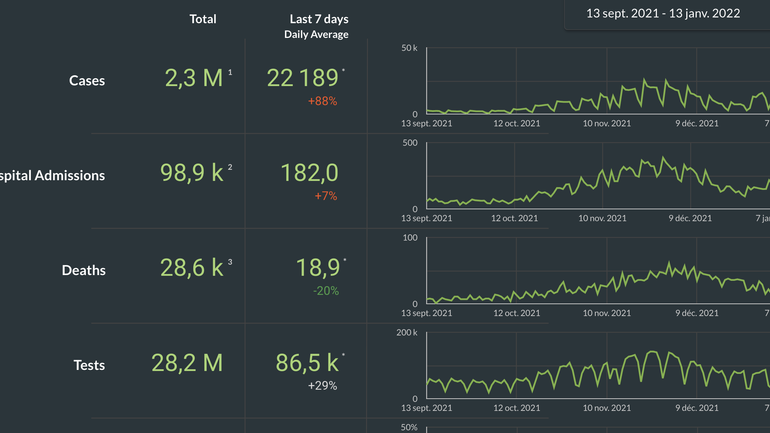
Task: Click the 182,0 hospital admissions daily average
Action: point(309,173)
